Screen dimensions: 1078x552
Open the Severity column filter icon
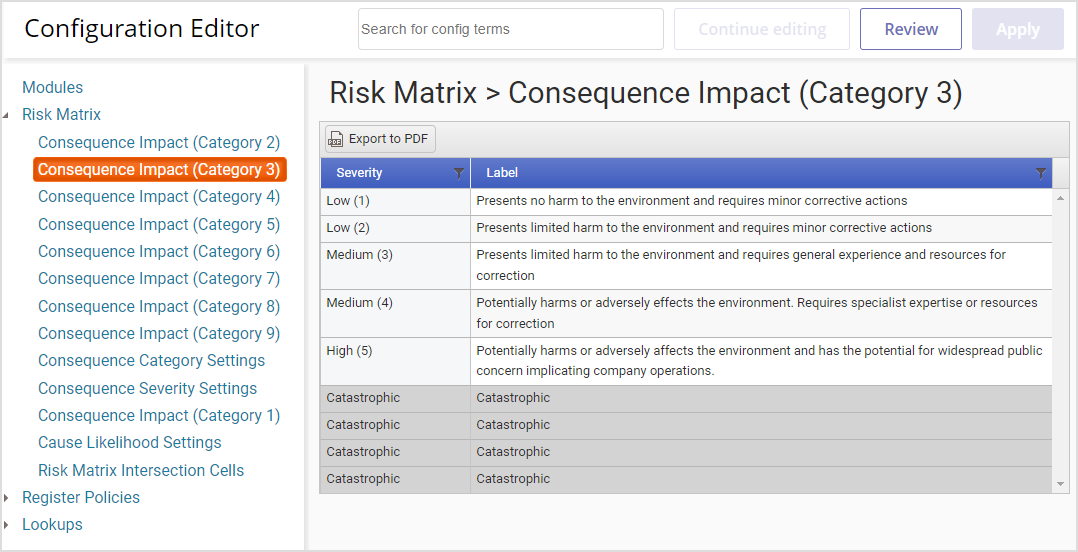459,173
